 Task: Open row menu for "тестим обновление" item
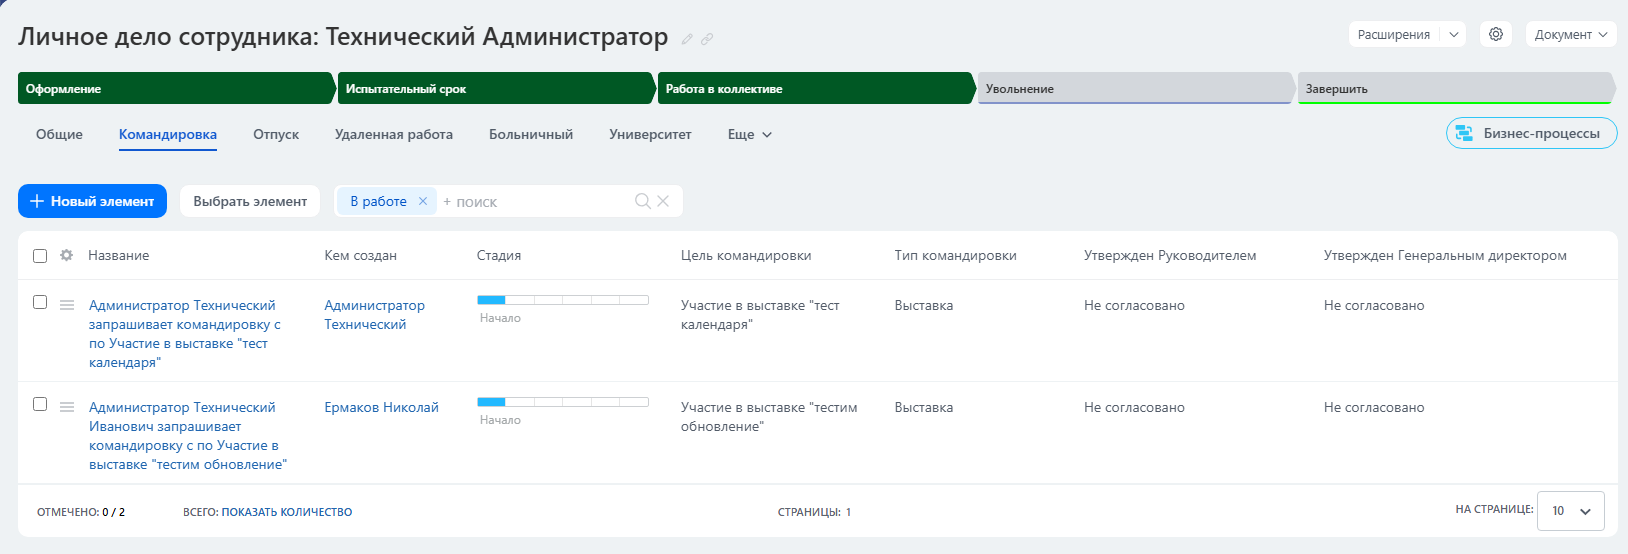click(x=67, y=407)
